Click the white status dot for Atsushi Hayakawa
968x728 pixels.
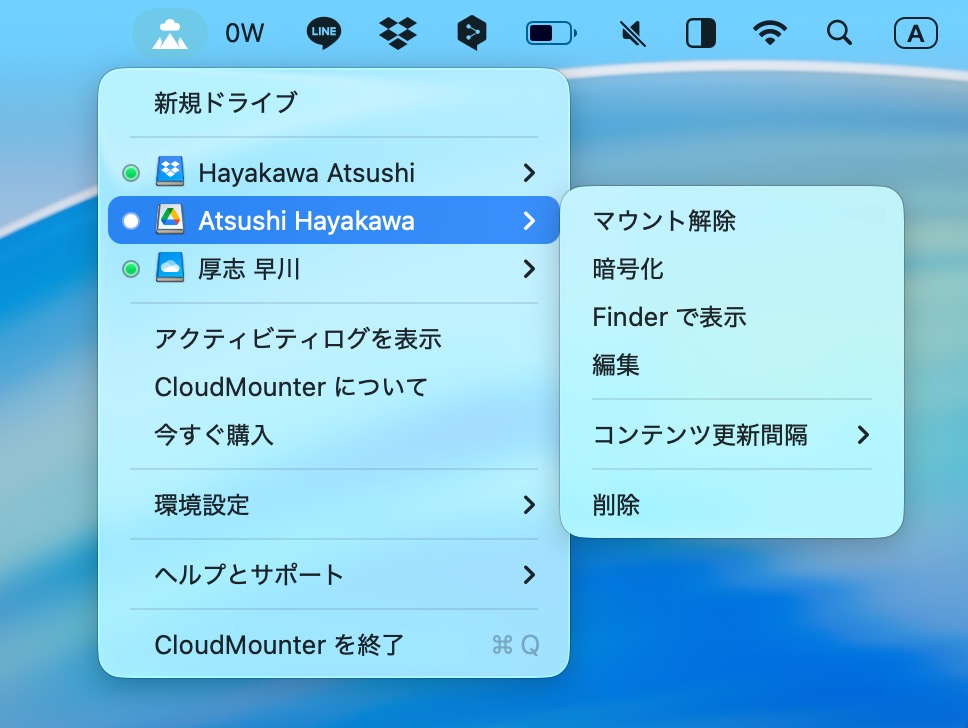(131, 221)
